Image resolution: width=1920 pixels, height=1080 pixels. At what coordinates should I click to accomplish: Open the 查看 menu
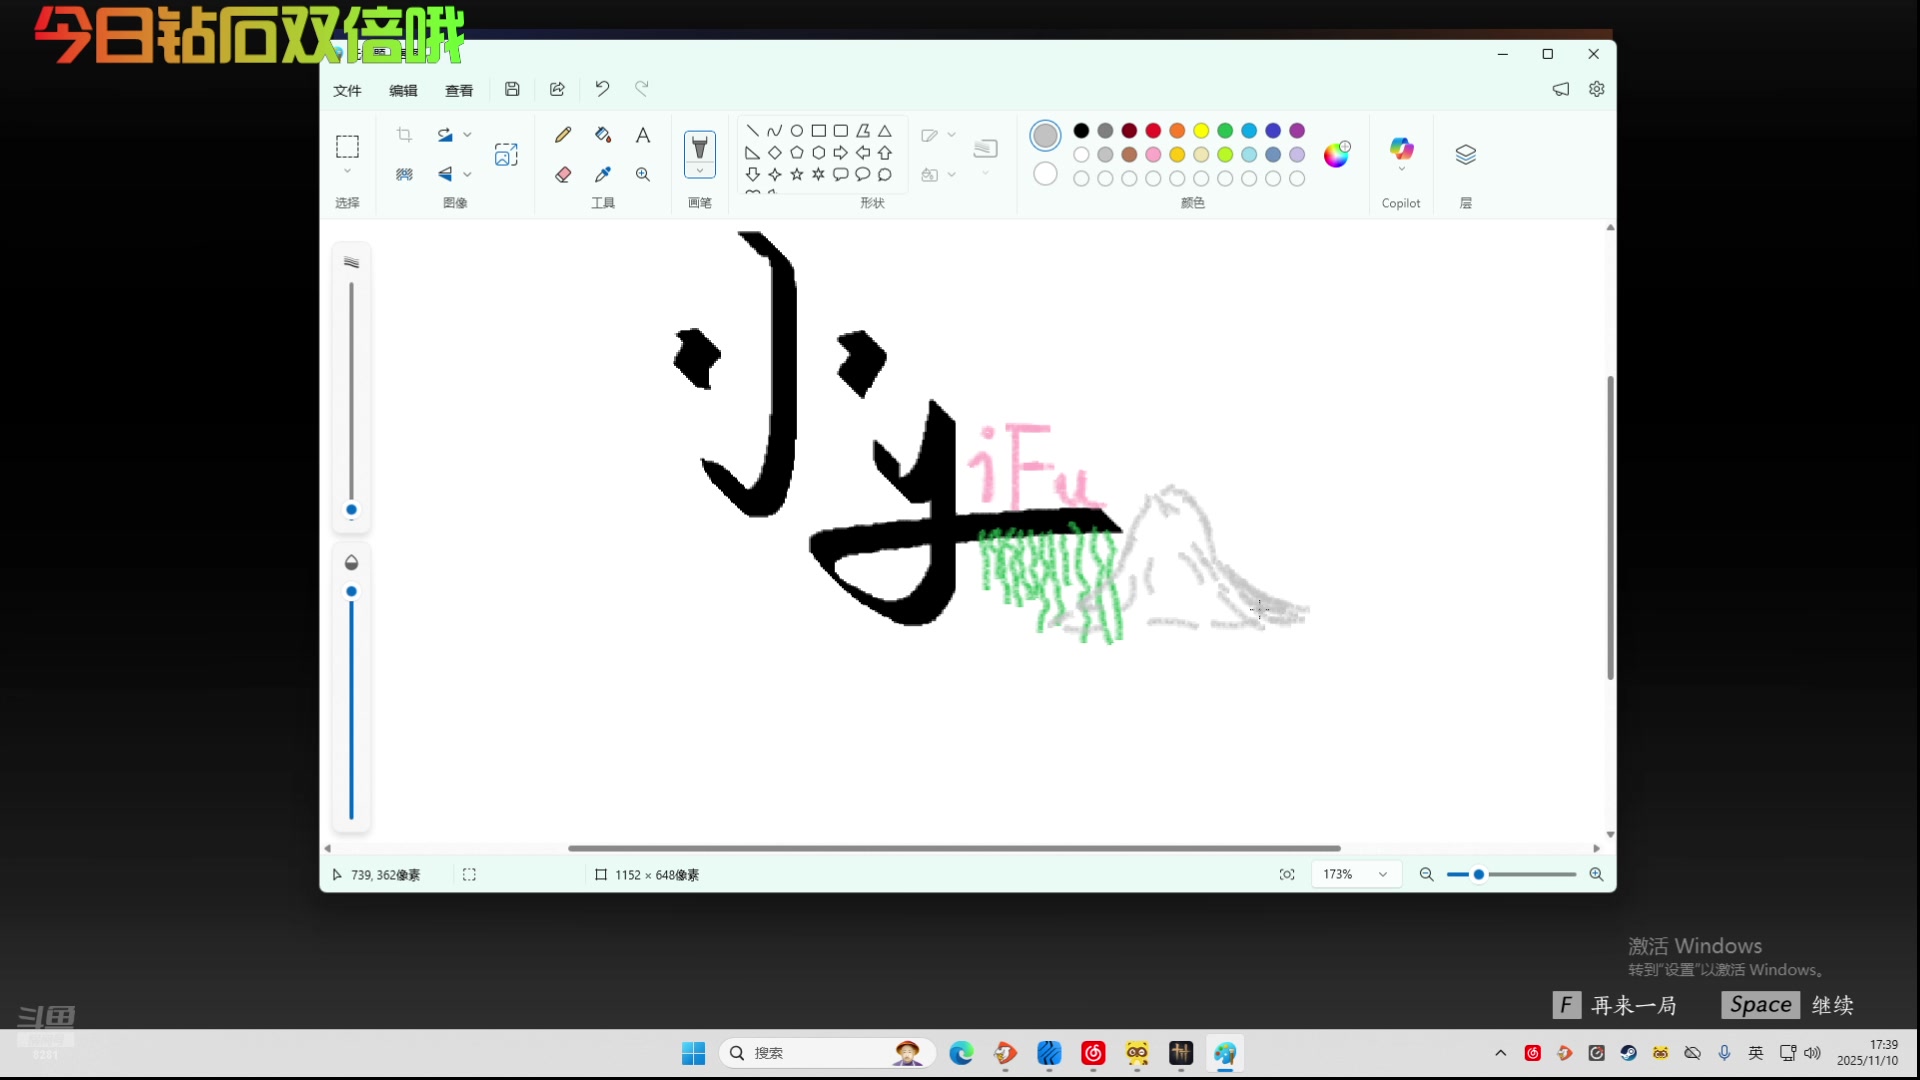(459, 91)
